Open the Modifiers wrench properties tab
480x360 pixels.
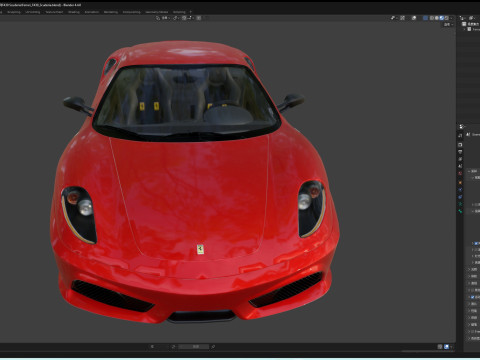pos(460,190)
